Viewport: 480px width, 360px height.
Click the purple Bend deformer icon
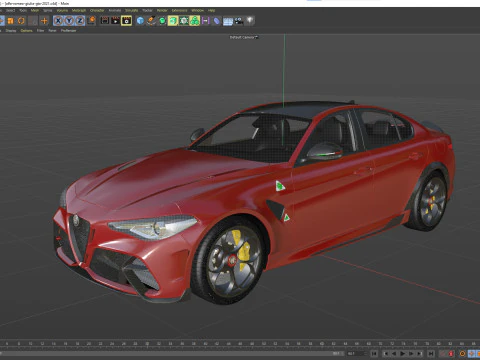coord(217,21)
